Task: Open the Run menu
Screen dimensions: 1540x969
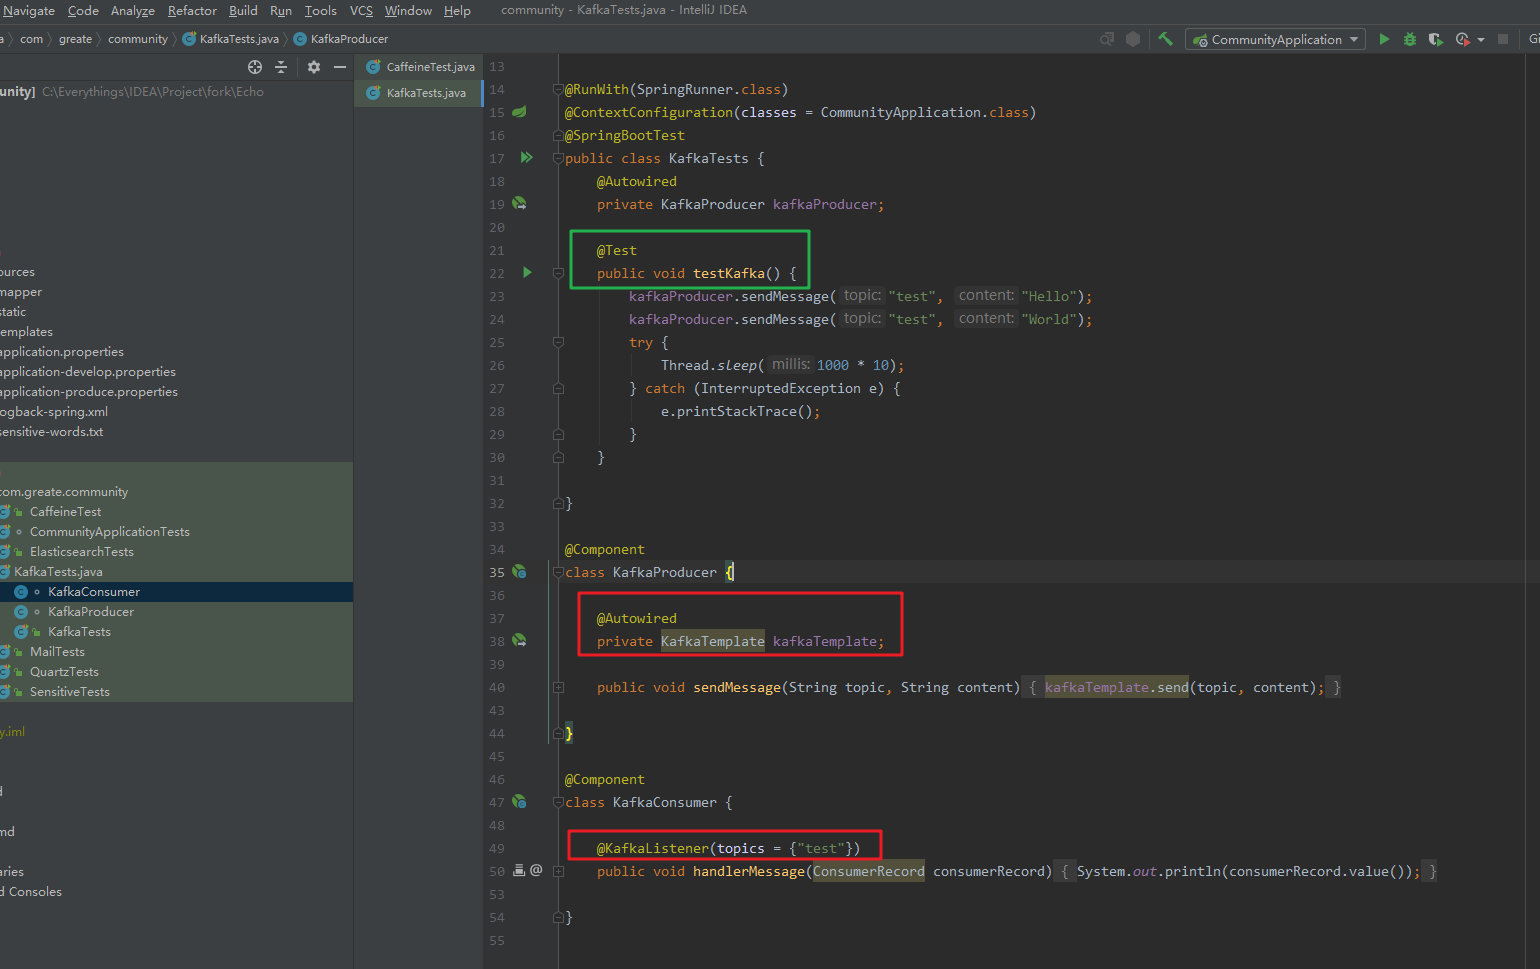Action: click(x=281, y=11)
